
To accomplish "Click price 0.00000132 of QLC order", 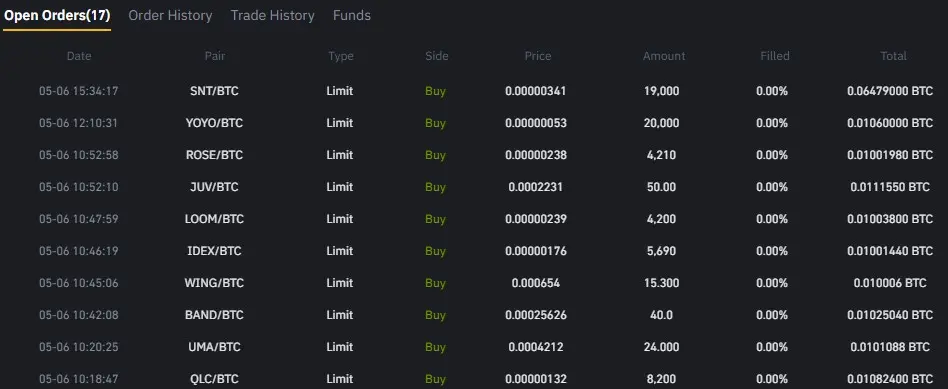I will point(536,379).
